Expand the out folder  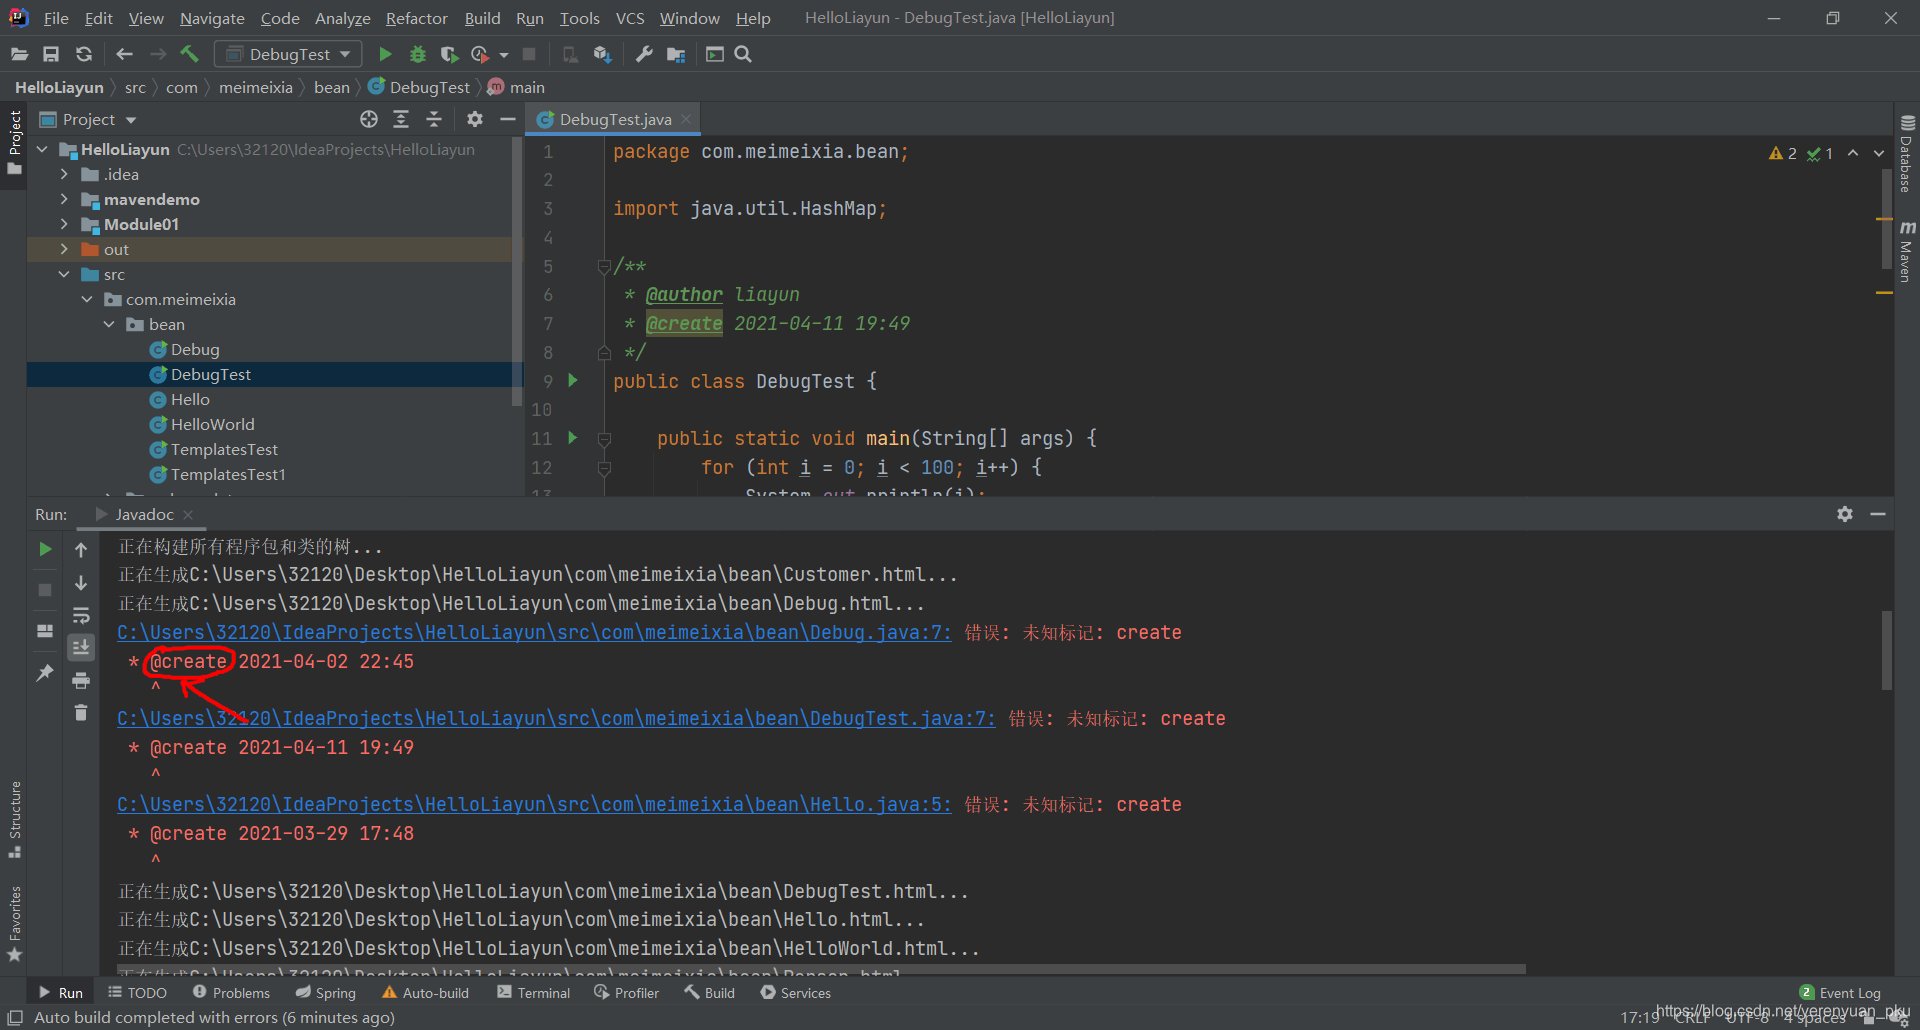64,249
